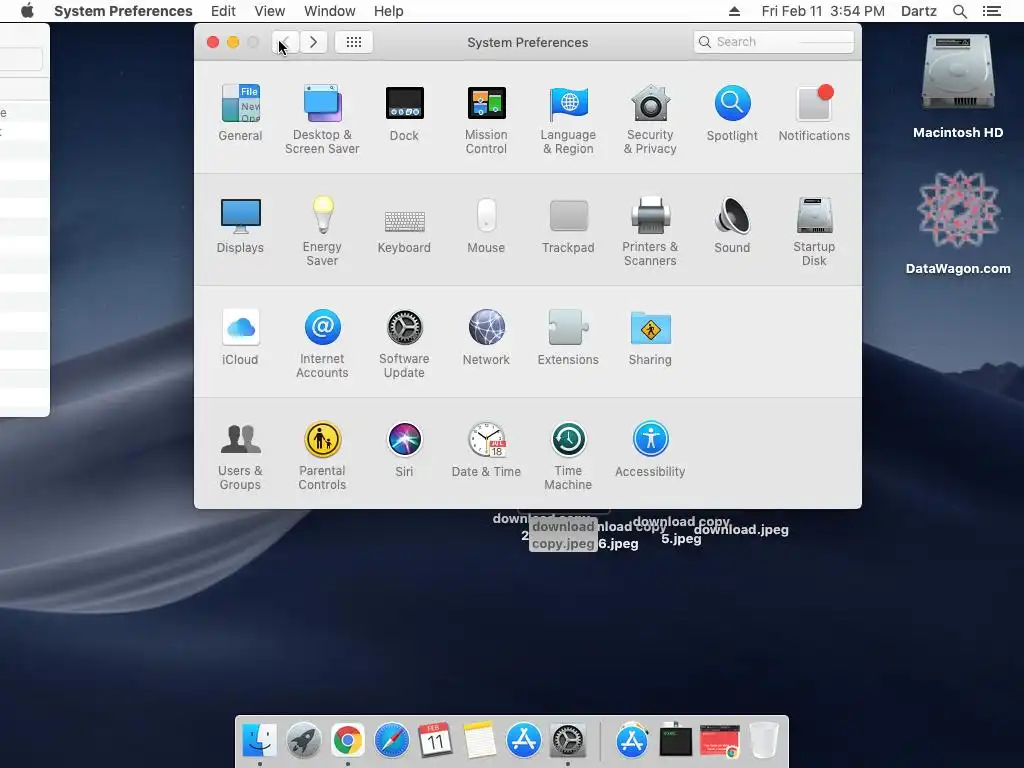This screenshot has width=1024, height=768.
Task: Open Safari from the Dock
Action: [392, 741]
